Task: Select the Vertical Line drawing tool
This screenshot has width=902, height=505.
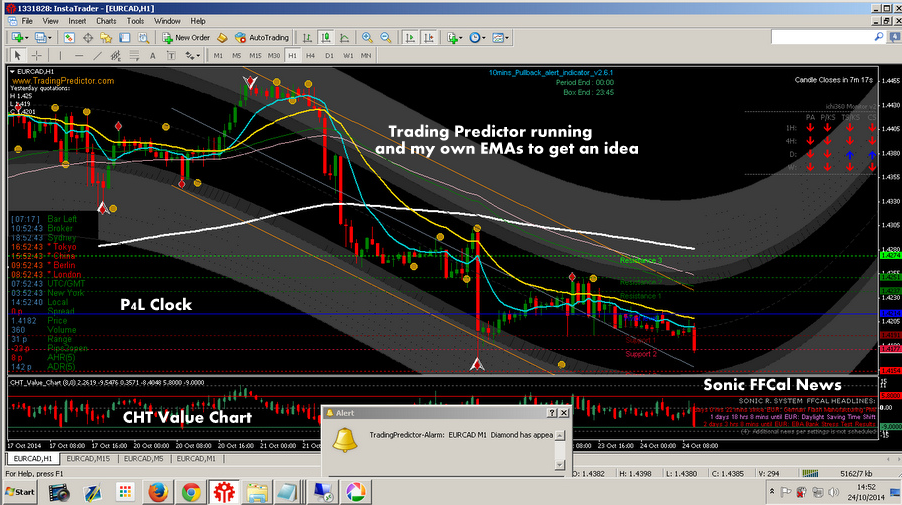Action: 60,55
